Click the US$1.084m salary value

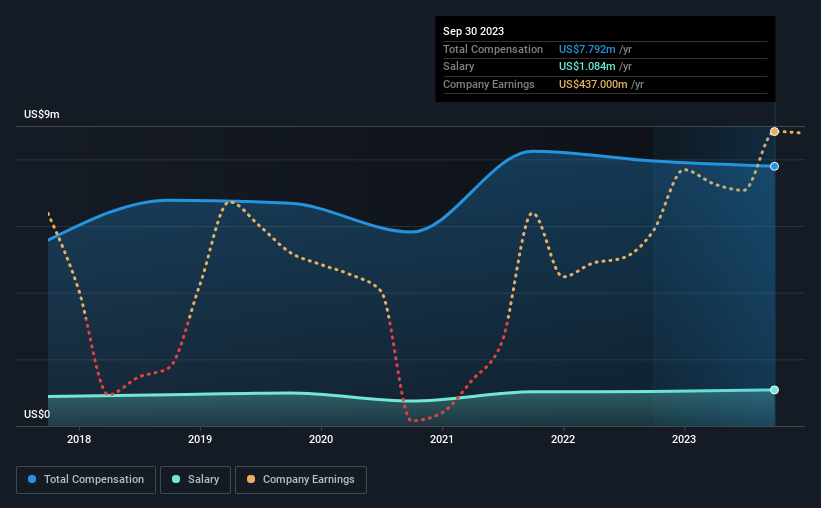click(587, 67)
